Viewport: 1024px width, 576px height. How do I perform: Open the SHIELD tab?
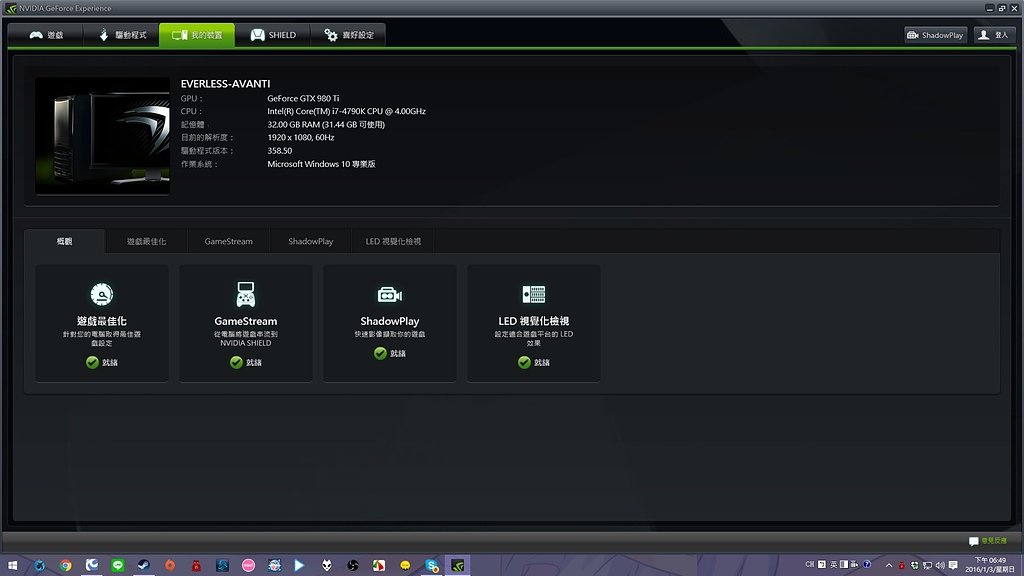(x=273, y=35)
